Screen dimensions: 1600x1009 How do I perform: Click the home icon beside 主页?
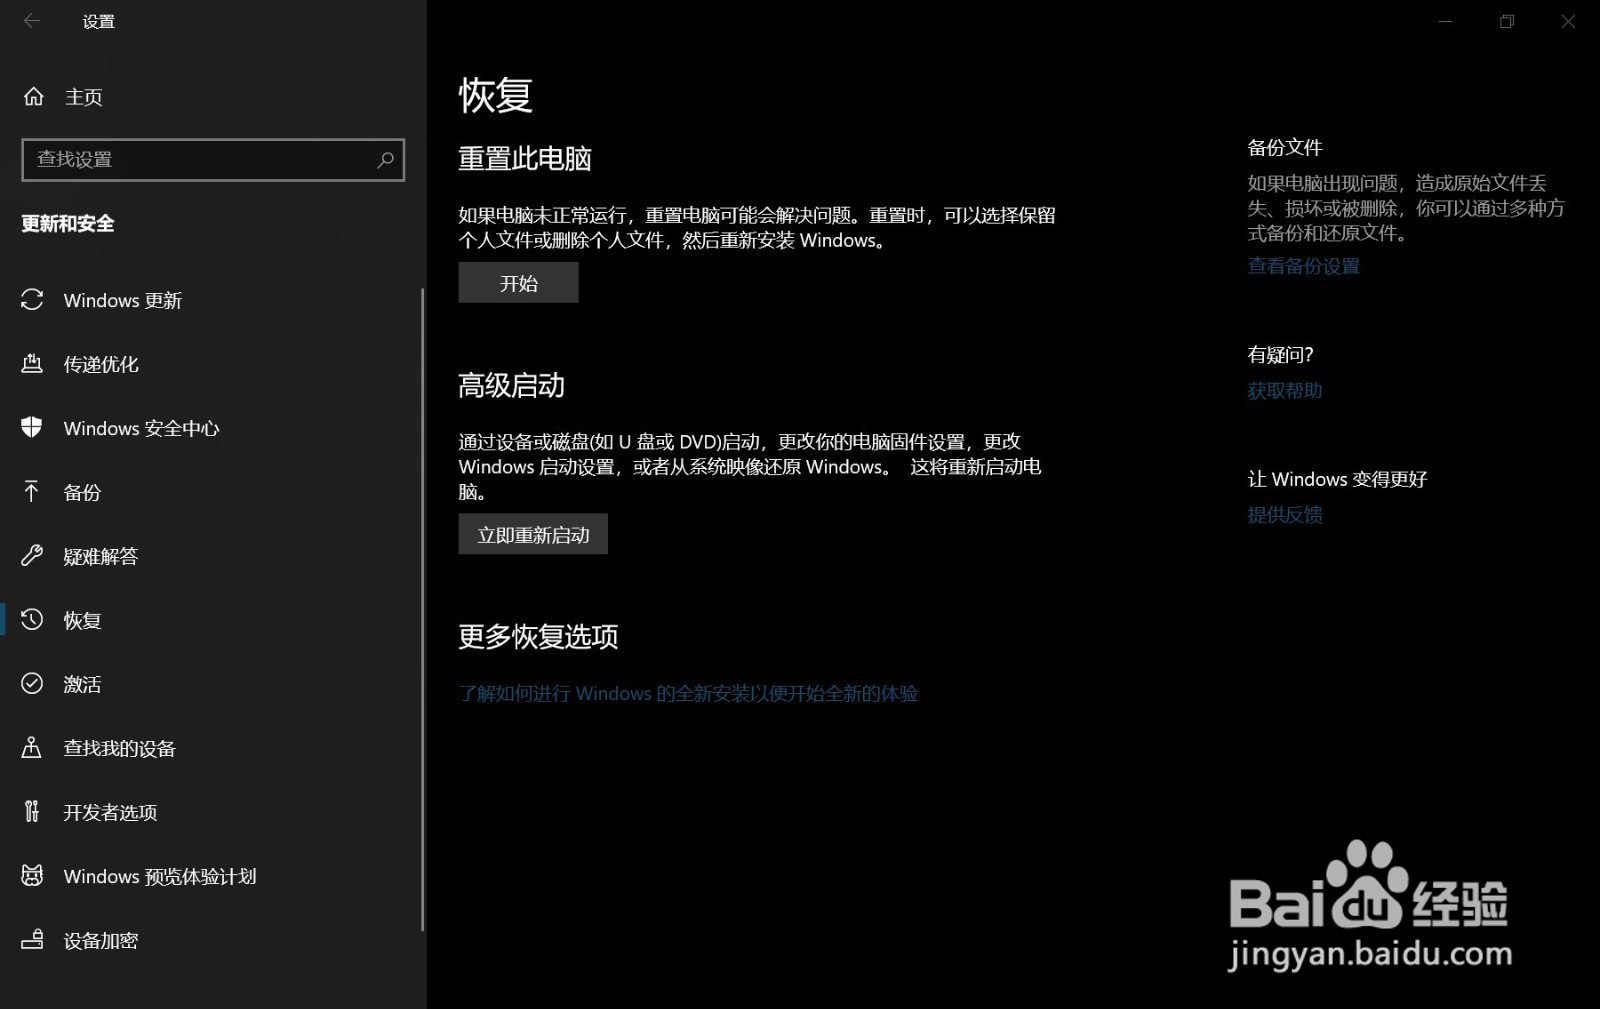point(33,97)
